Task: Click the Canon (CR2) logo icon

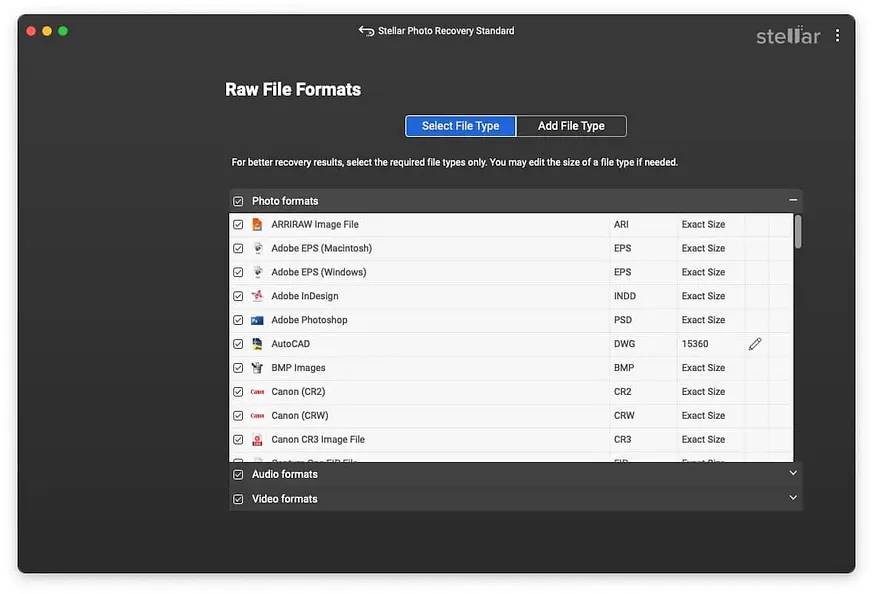Action: tap(257, 392)
